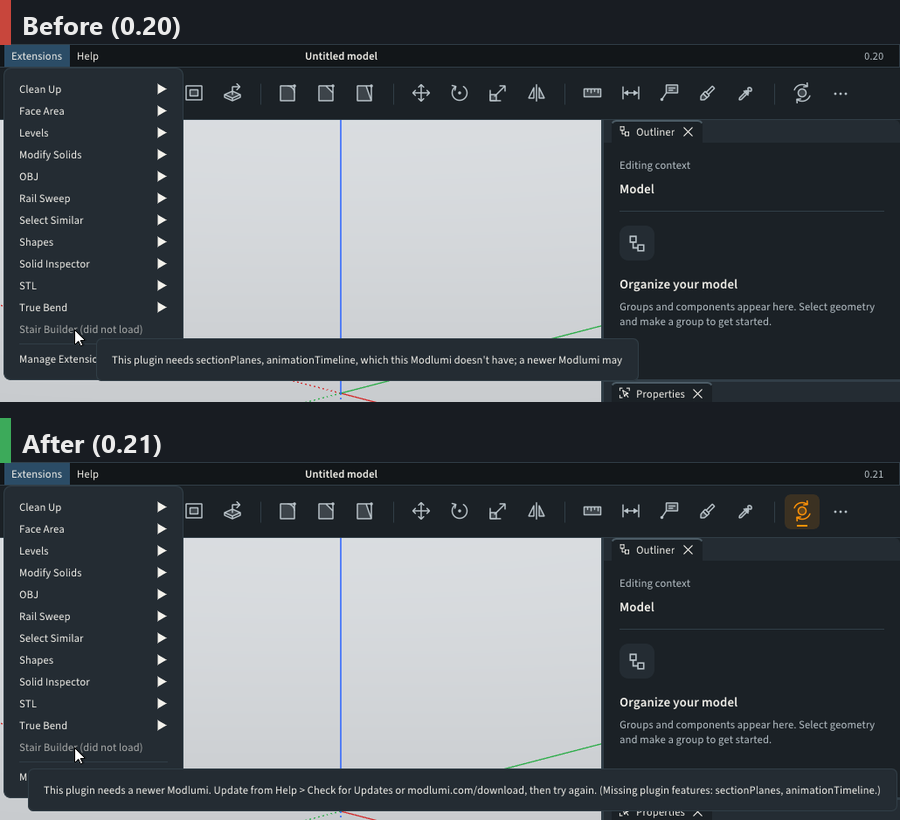Select the Paint brush tool in the Before panel
The width and height of the screenshot is (900, 820).
point(707,93)
